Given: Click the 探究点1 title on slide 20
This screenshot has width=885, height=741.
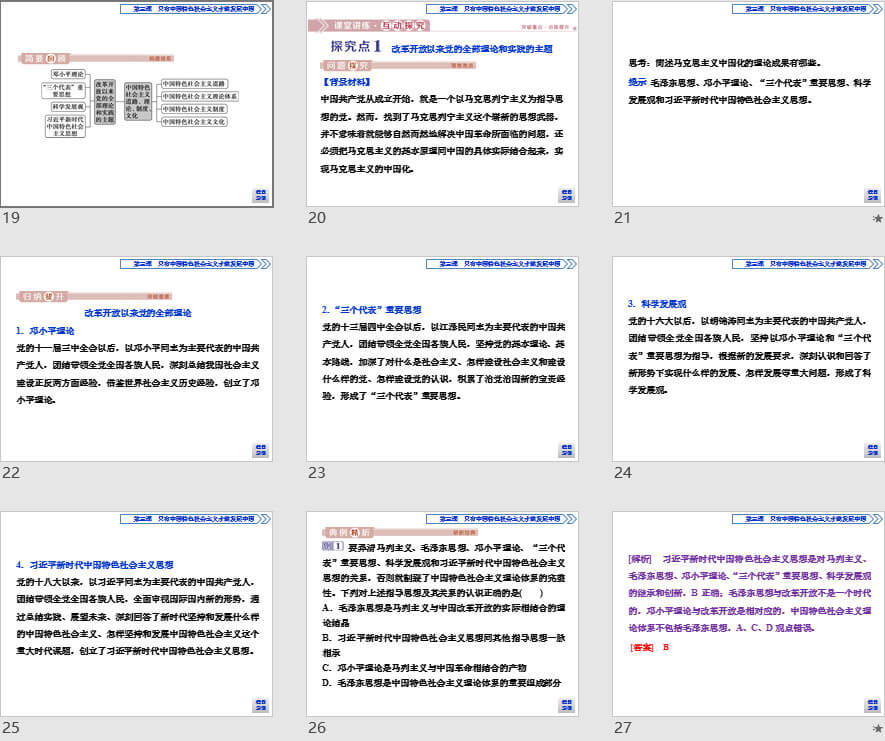Looking at the screenshot, I should tap(356, 46).
